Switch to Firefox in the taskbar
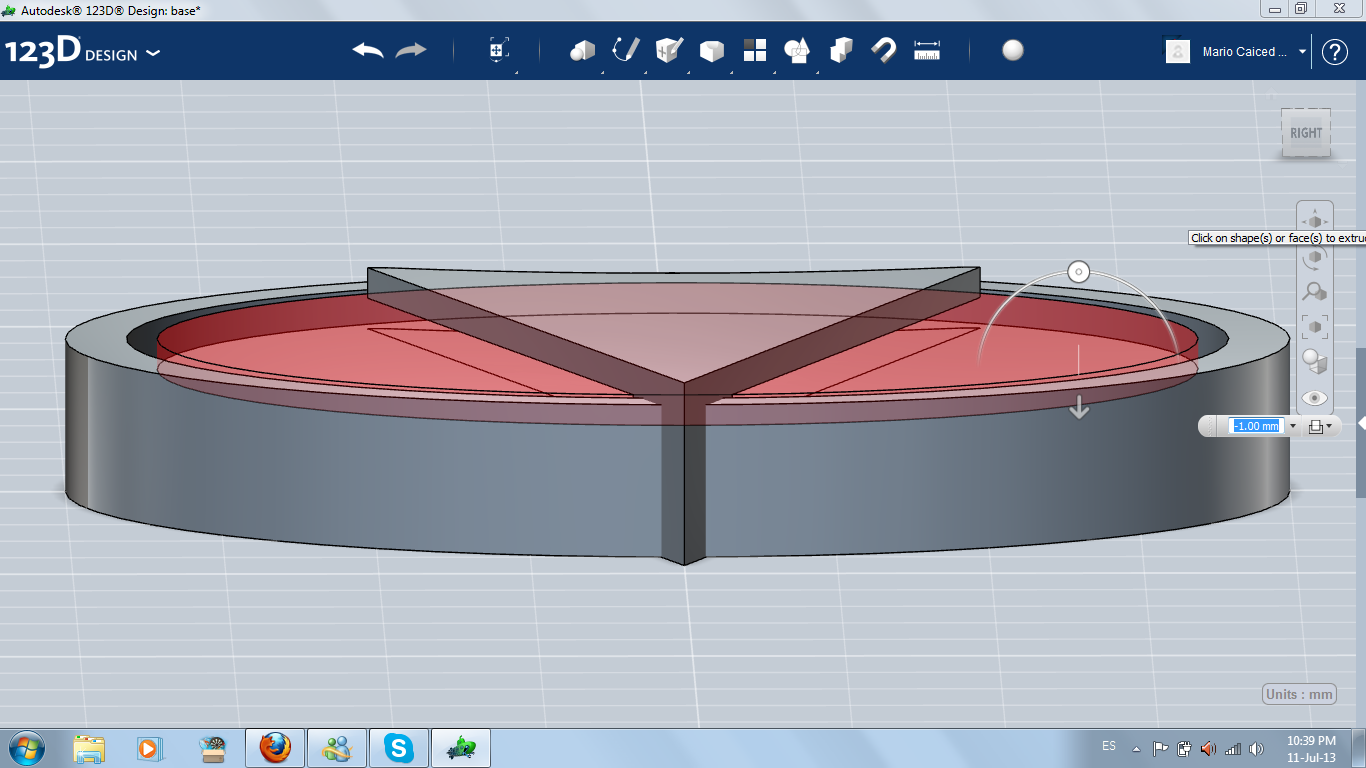This screenshot has height=768, width=1366. (275, 748)
